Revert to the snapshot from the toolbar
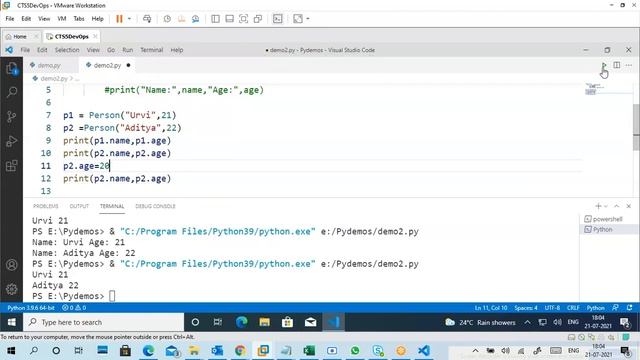Image resolution: width=640 pixels, height=360 pixels. [181, 19]
